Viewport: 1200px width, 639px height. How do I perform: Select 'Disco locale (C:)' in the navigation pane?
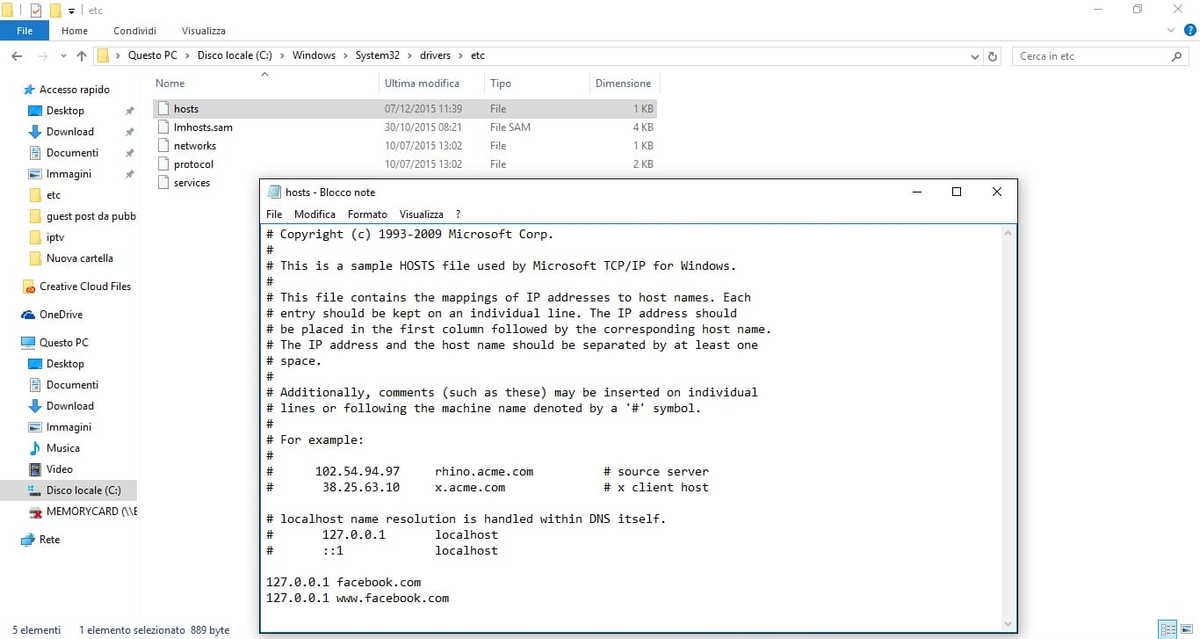[82, 490]
